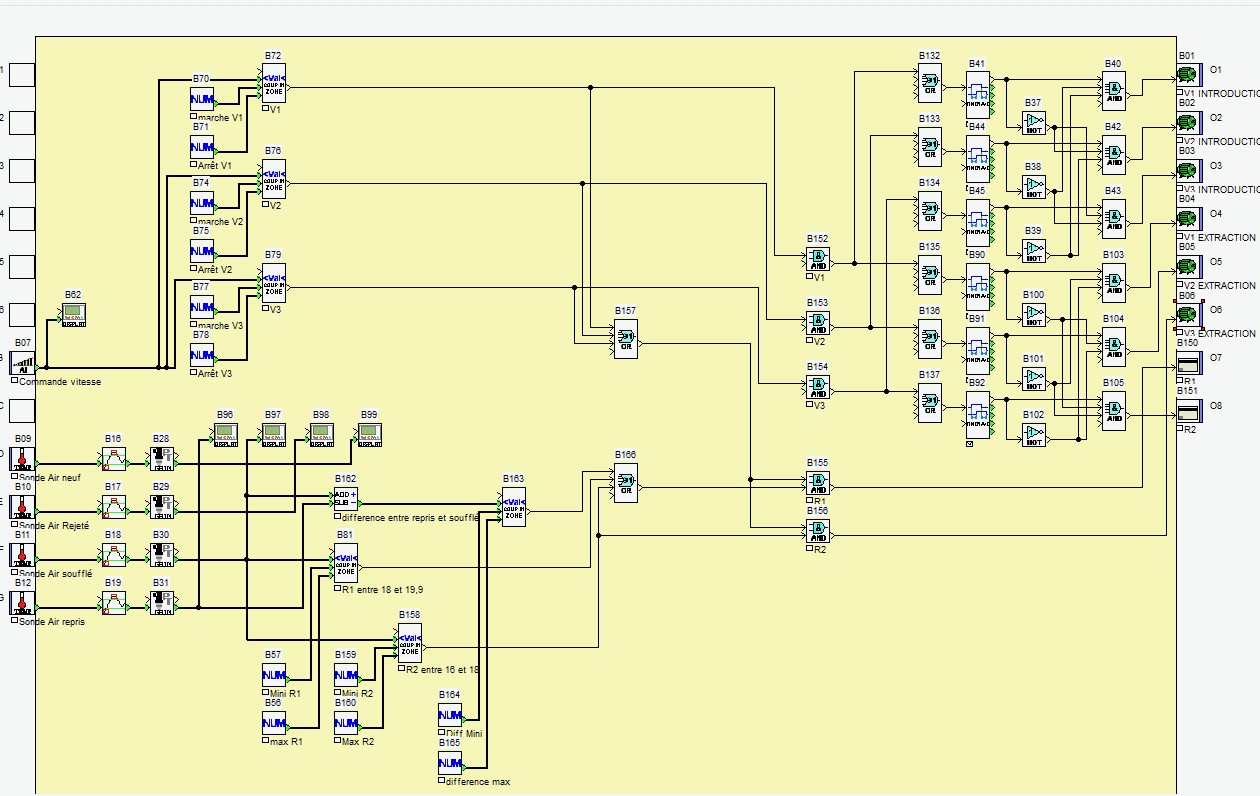Select the B09 temperature sensor input

(24, 459)
